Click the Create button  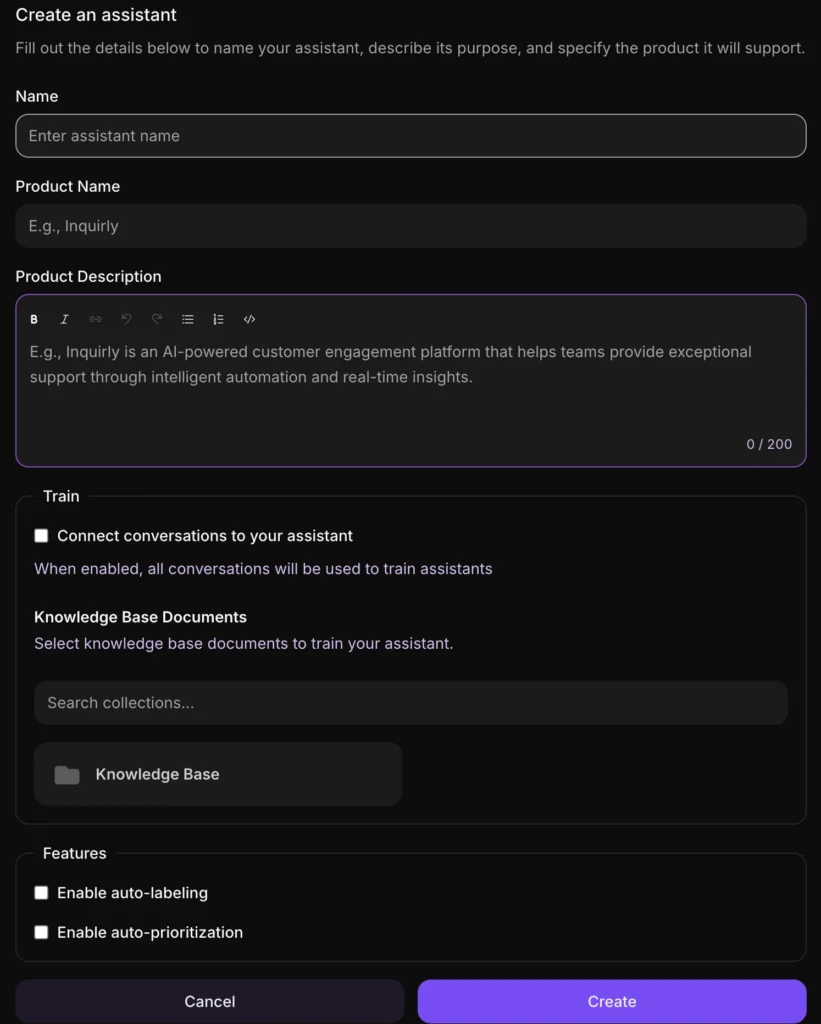[x=612, y=1001]
